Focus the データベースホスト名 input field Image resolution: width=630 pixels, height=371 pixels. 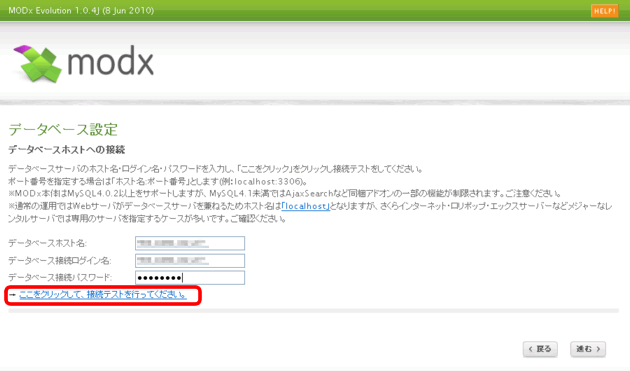(190, 243)
